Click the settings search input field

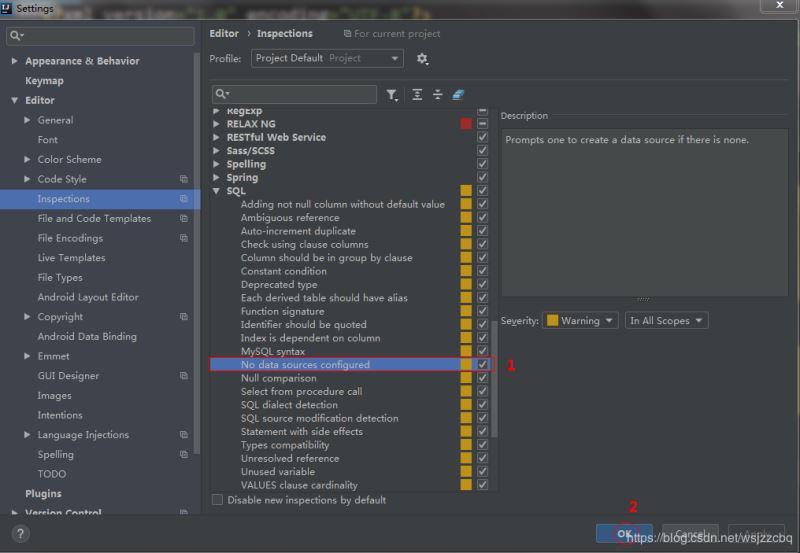[x=101, y=35]
